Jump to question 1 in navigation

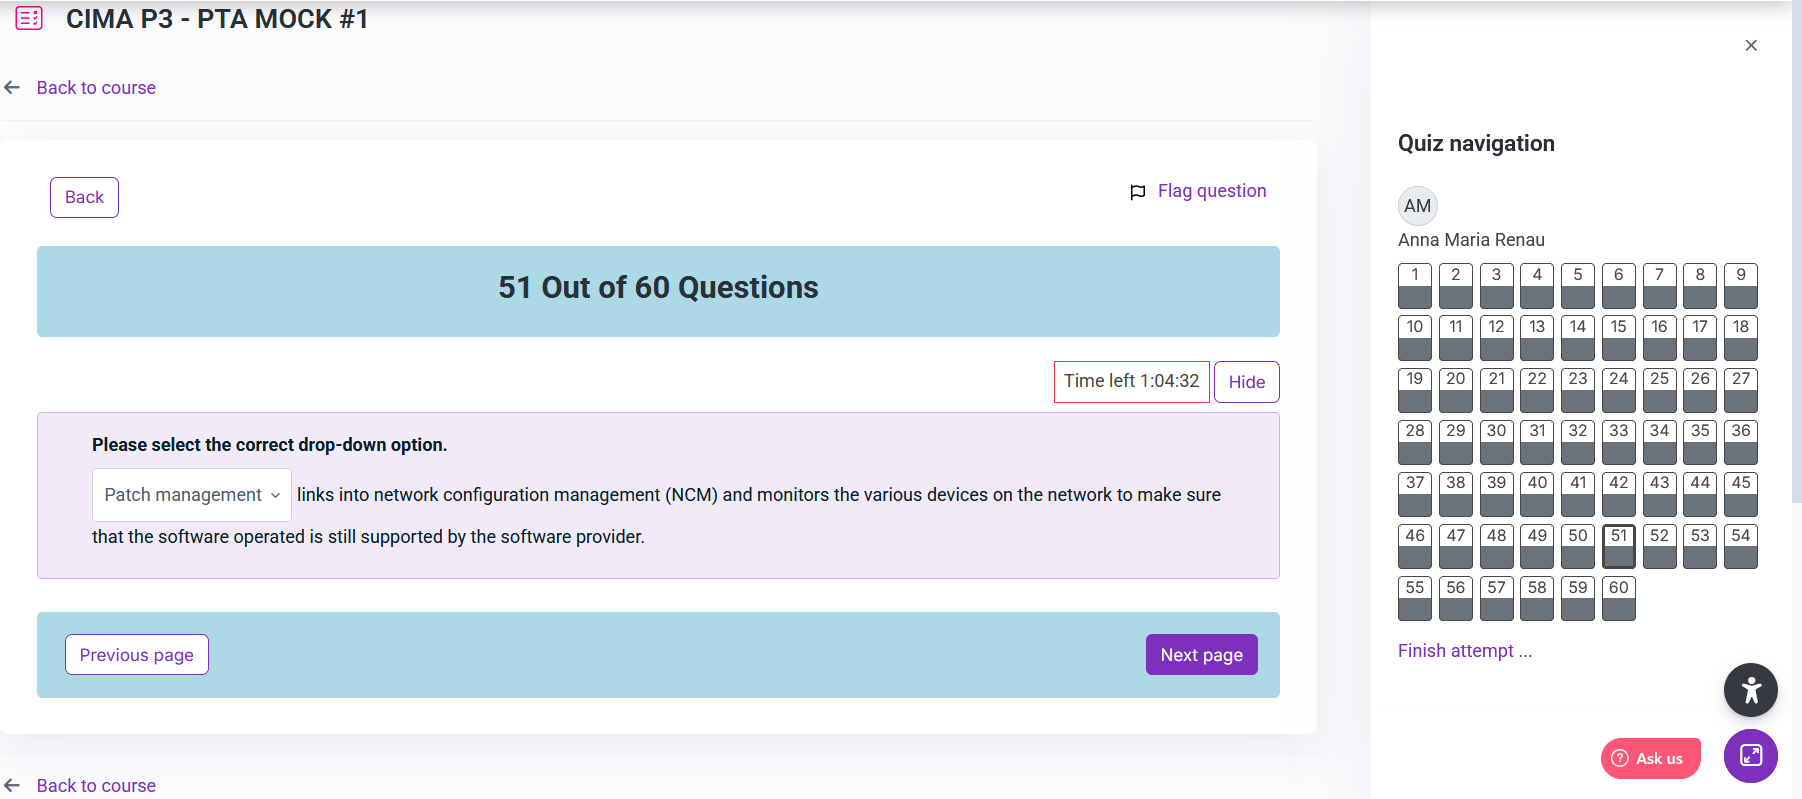(x=1414, y=286)
